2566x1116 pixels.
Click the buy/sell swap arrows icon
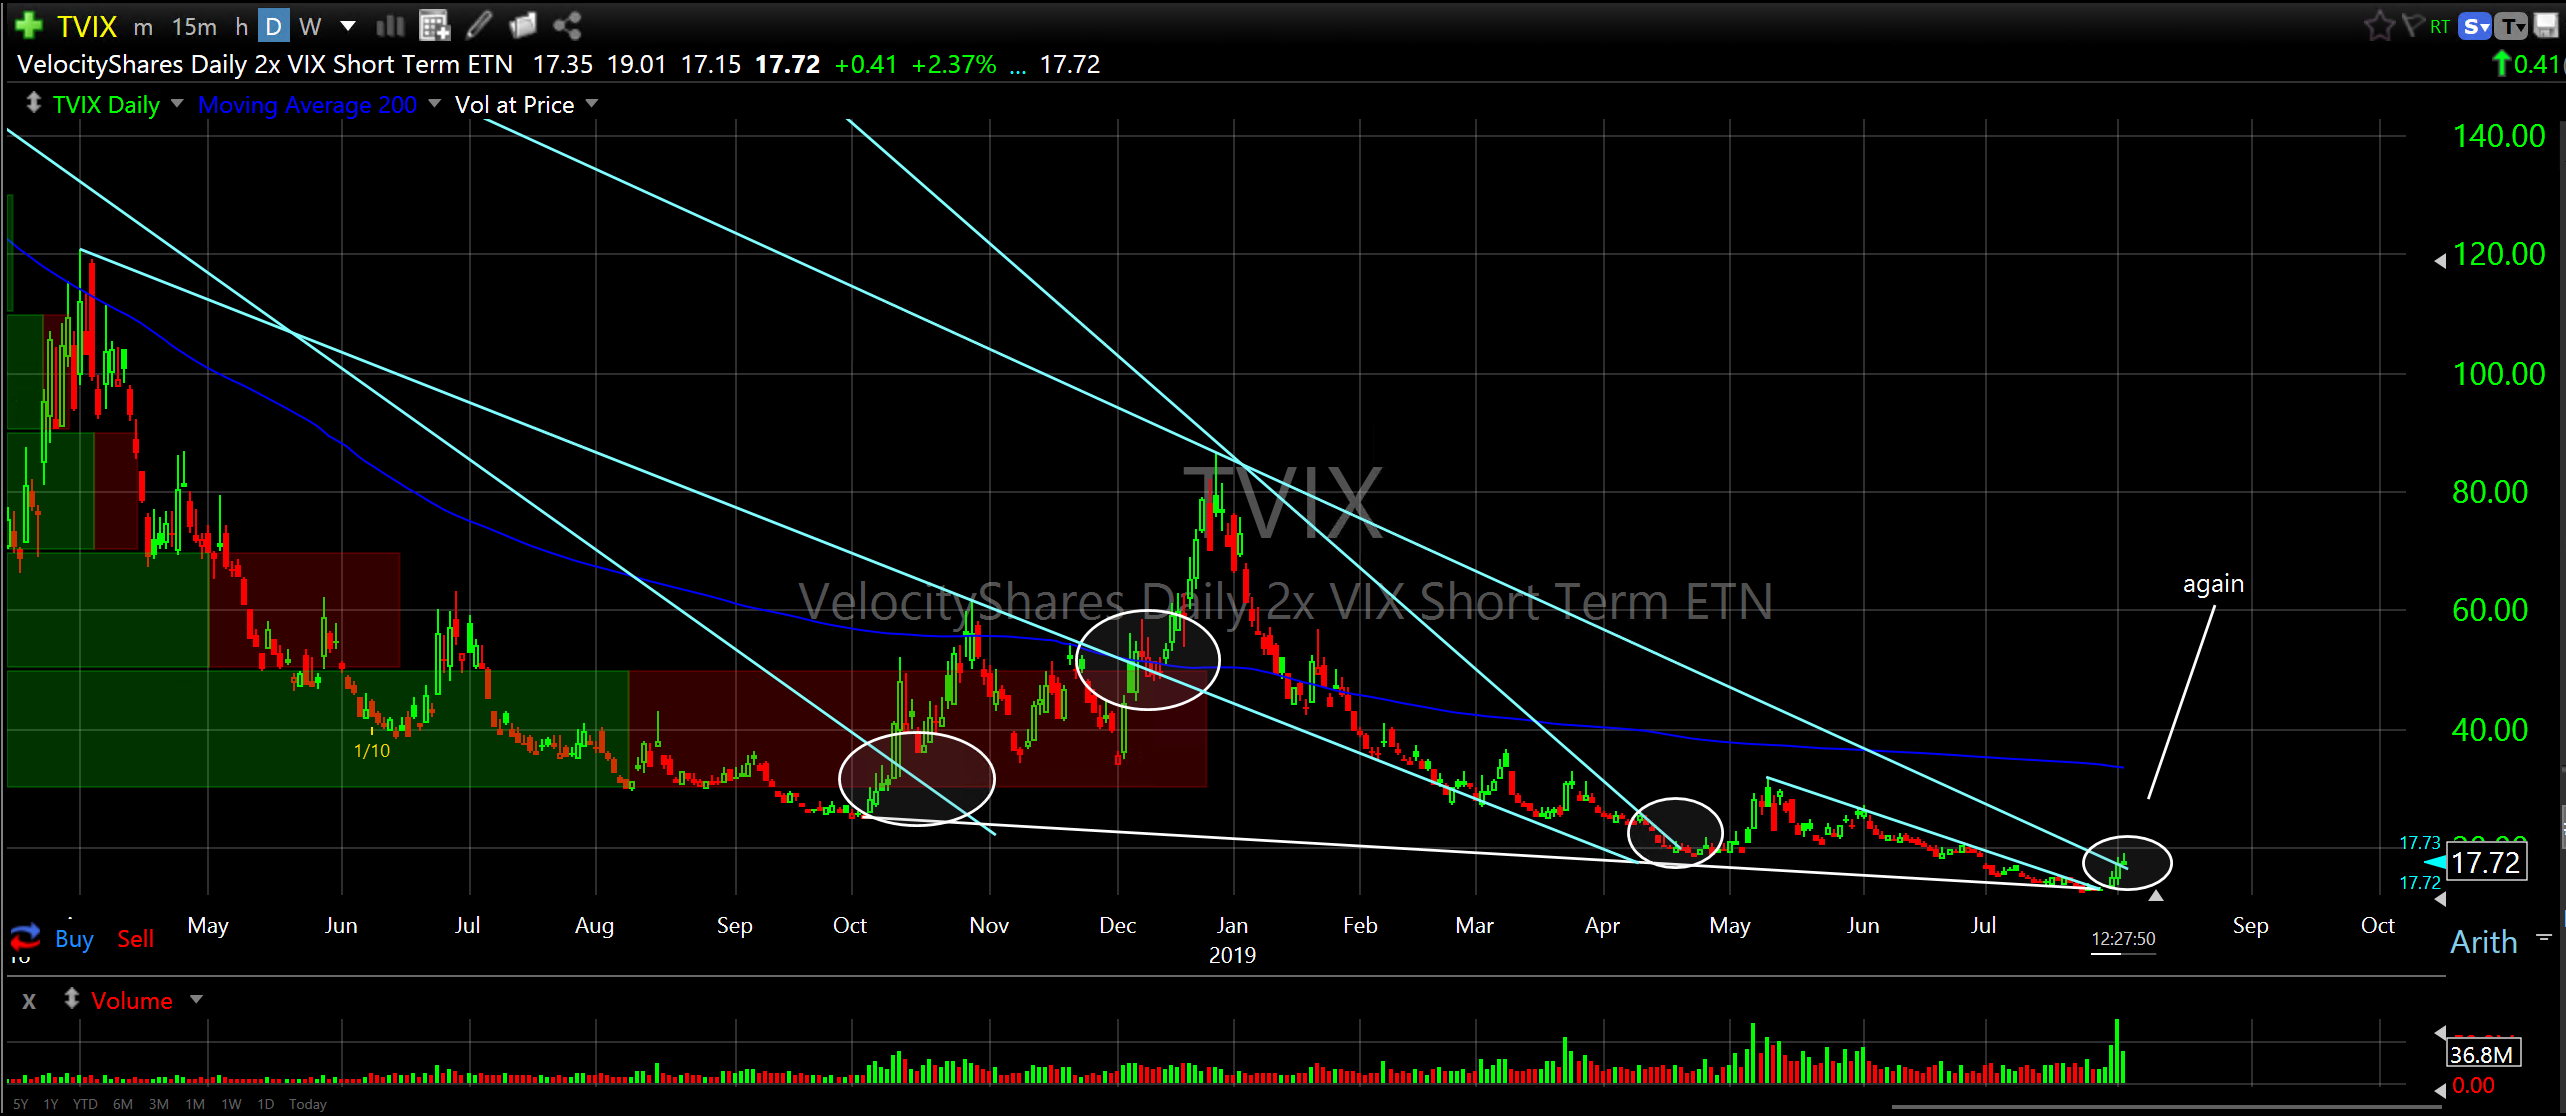coord(25,937)
